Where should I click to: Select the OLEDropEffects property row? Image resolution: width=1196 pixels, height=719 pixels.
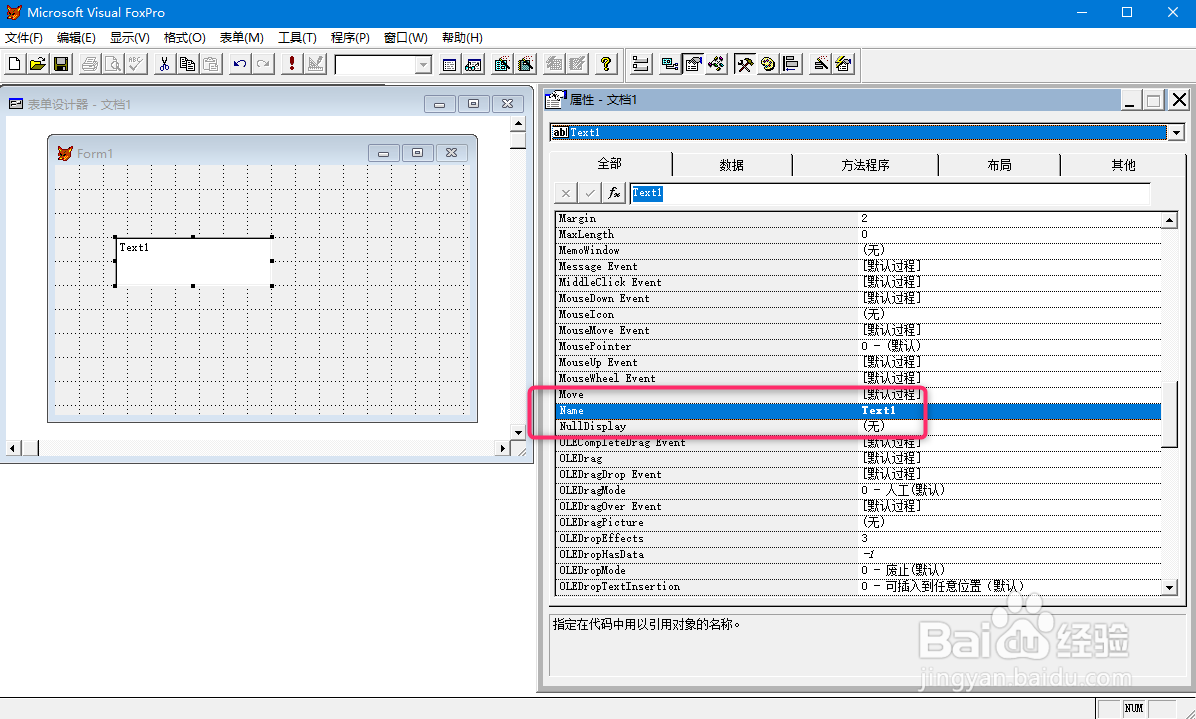coord(859,539)
